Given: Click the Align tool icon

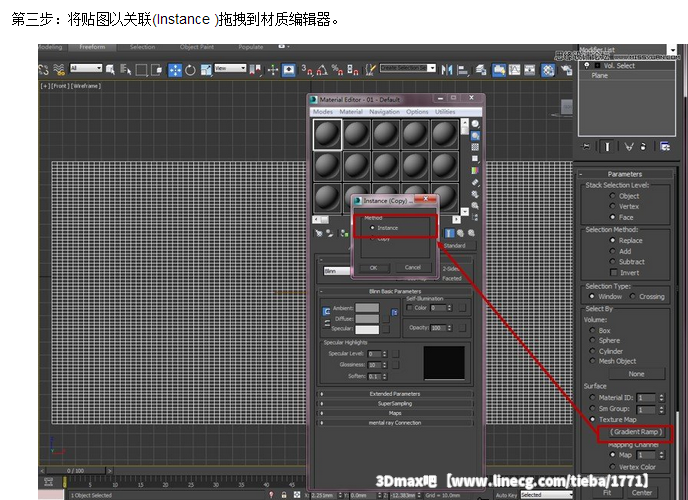Looking at the screenshot, I should (462, 70).
